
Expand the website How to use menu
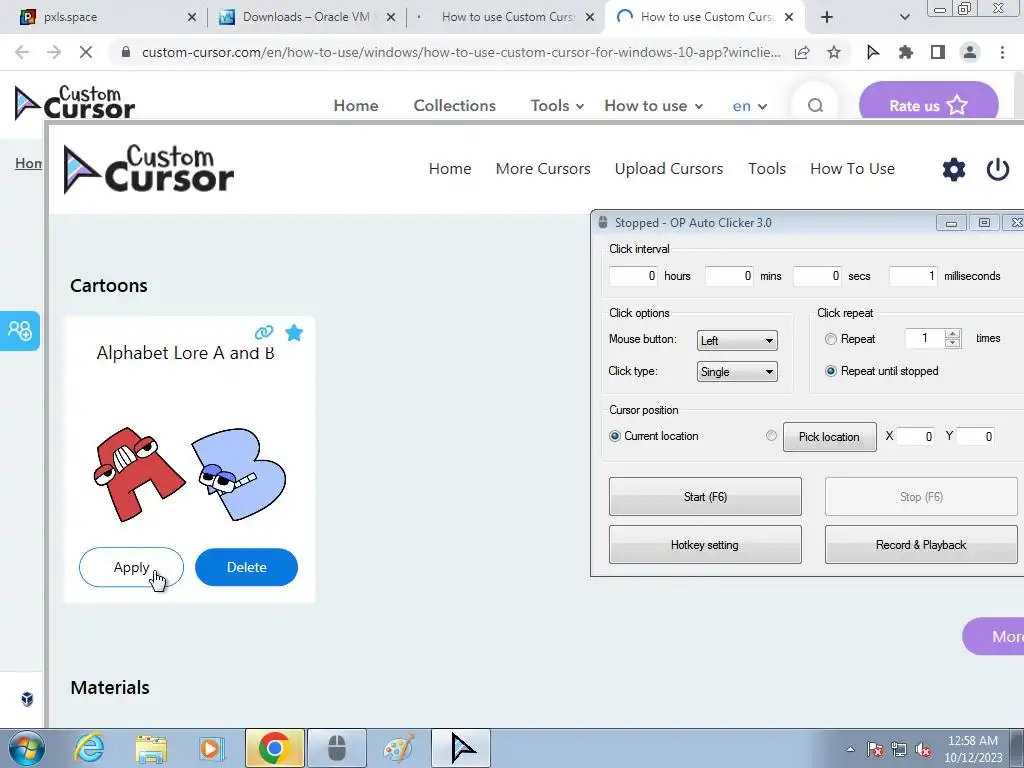point(653,105)
